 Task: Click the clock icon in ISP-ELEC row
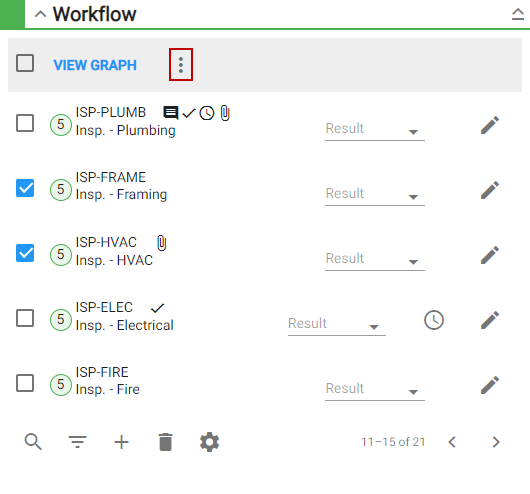(434, 320)
